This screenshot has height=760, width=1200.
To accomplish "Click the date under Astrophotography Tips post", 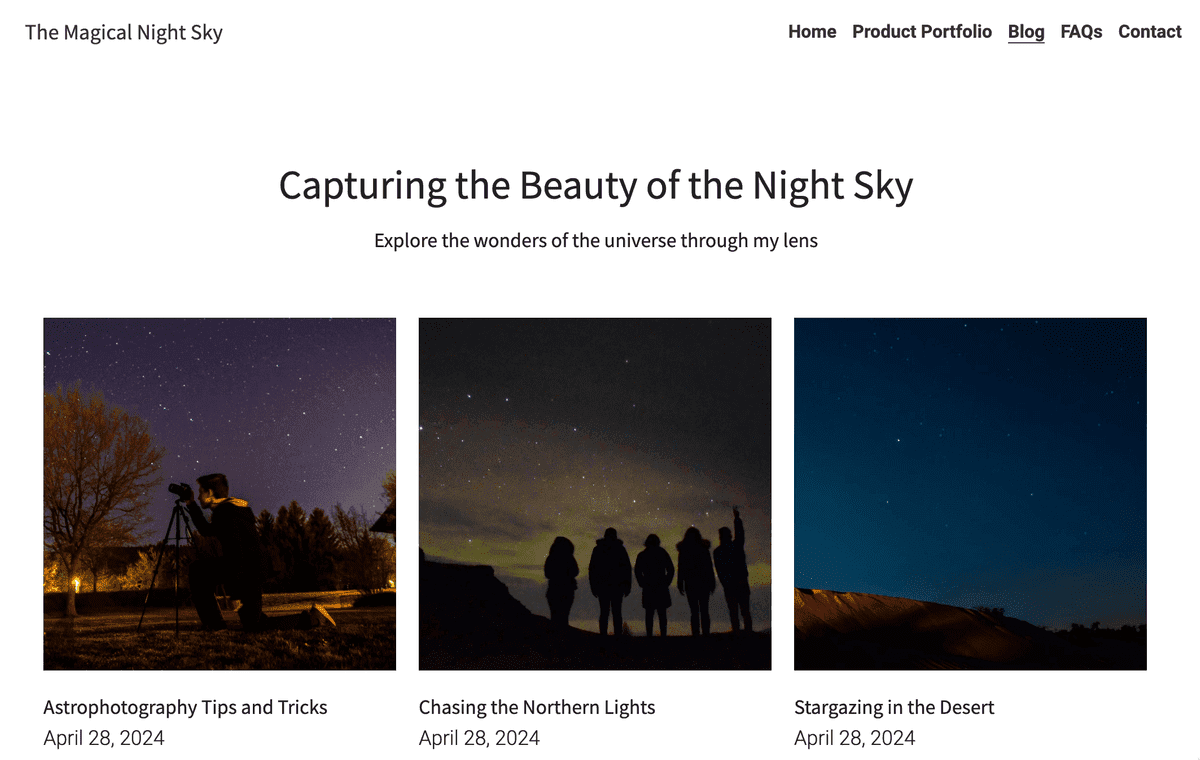I will (104, 738).
